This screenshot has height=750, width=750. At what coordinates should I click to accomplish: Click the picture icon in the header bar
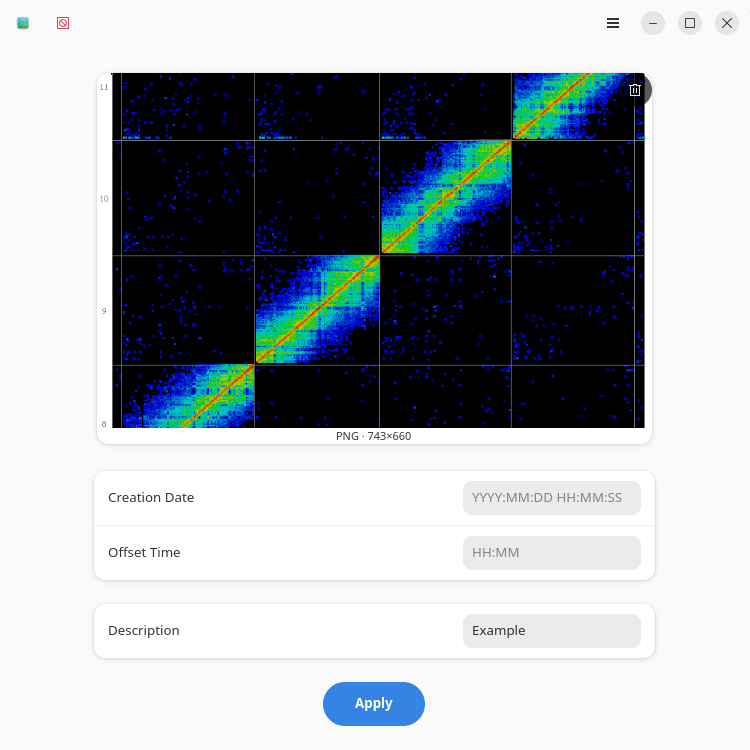tap(23, 23)
